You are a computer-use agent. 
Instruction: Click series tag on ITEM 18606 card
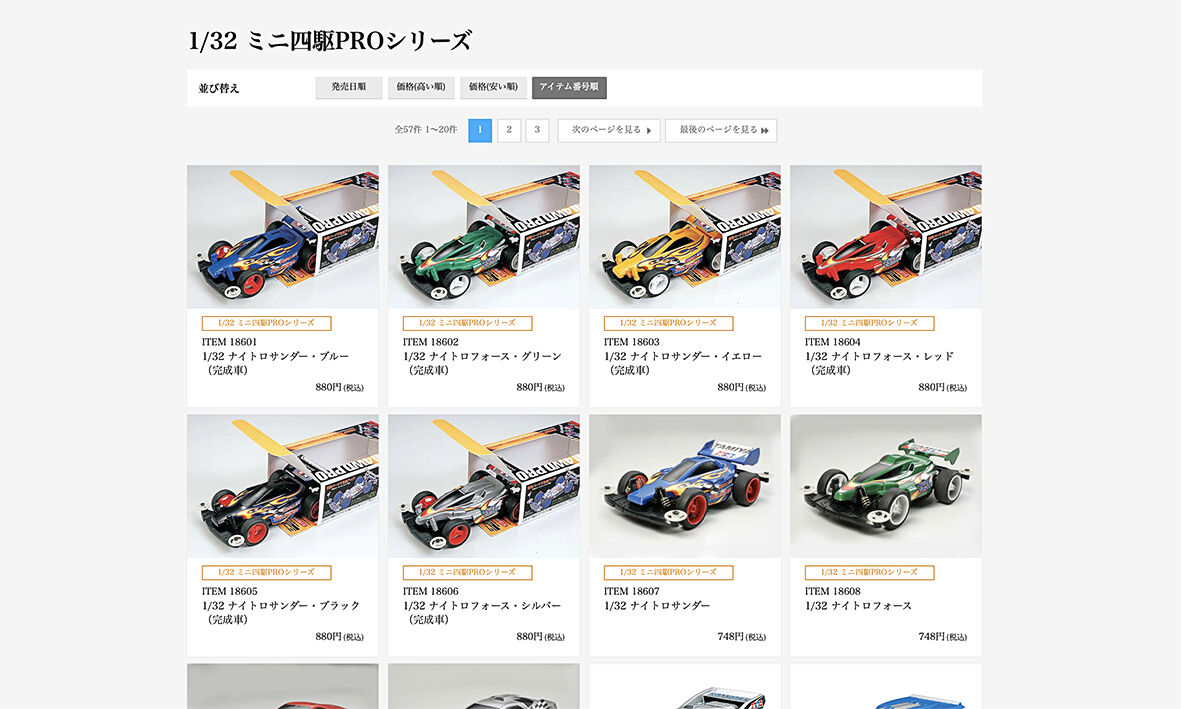coord(468,573)
